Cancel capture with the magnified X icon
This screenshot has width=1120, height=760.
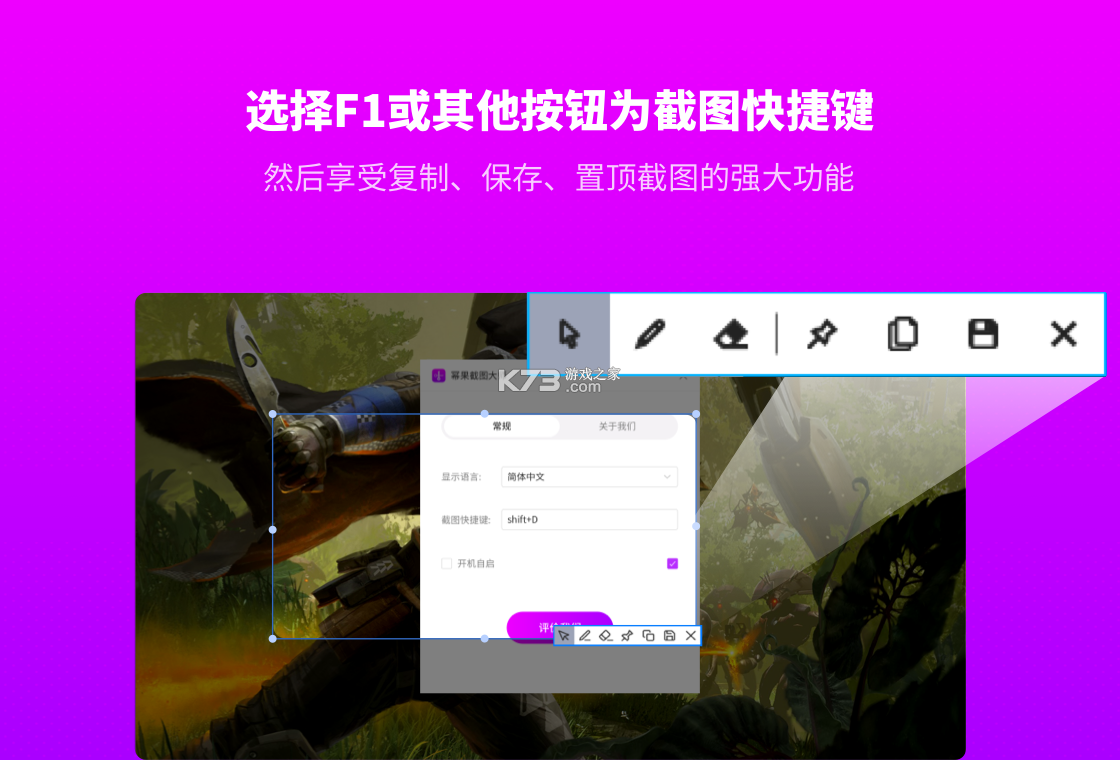pyautogui.click(x=1064, y=334)
